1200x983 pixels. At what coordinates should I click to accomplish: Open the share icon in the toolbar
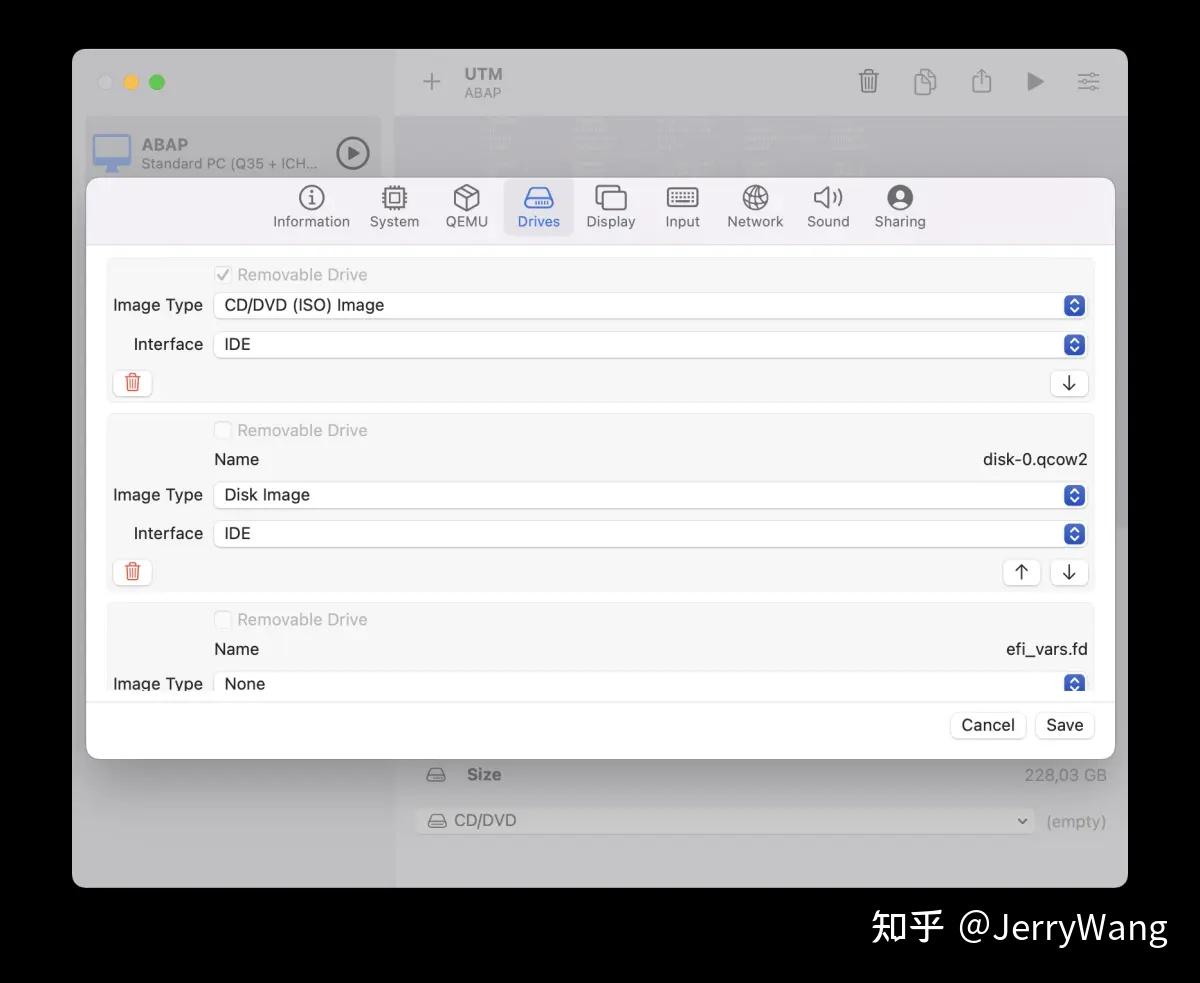981,81
